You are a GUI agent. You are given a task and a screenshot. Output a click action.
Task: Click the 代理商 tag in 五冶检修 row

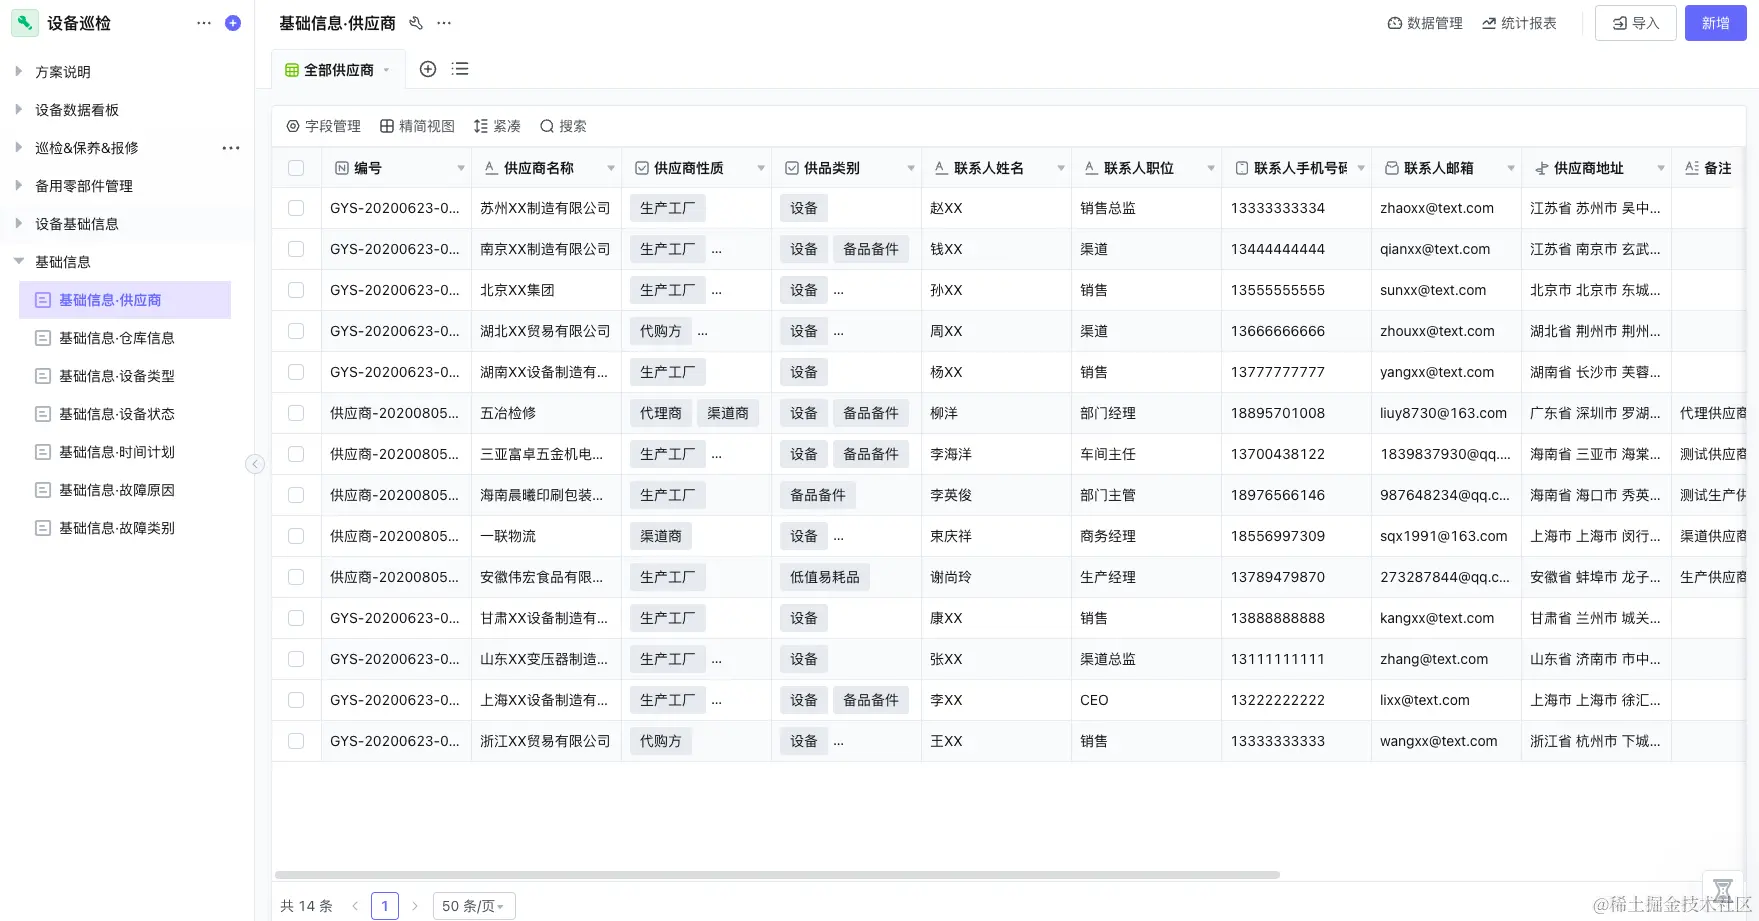661,413
